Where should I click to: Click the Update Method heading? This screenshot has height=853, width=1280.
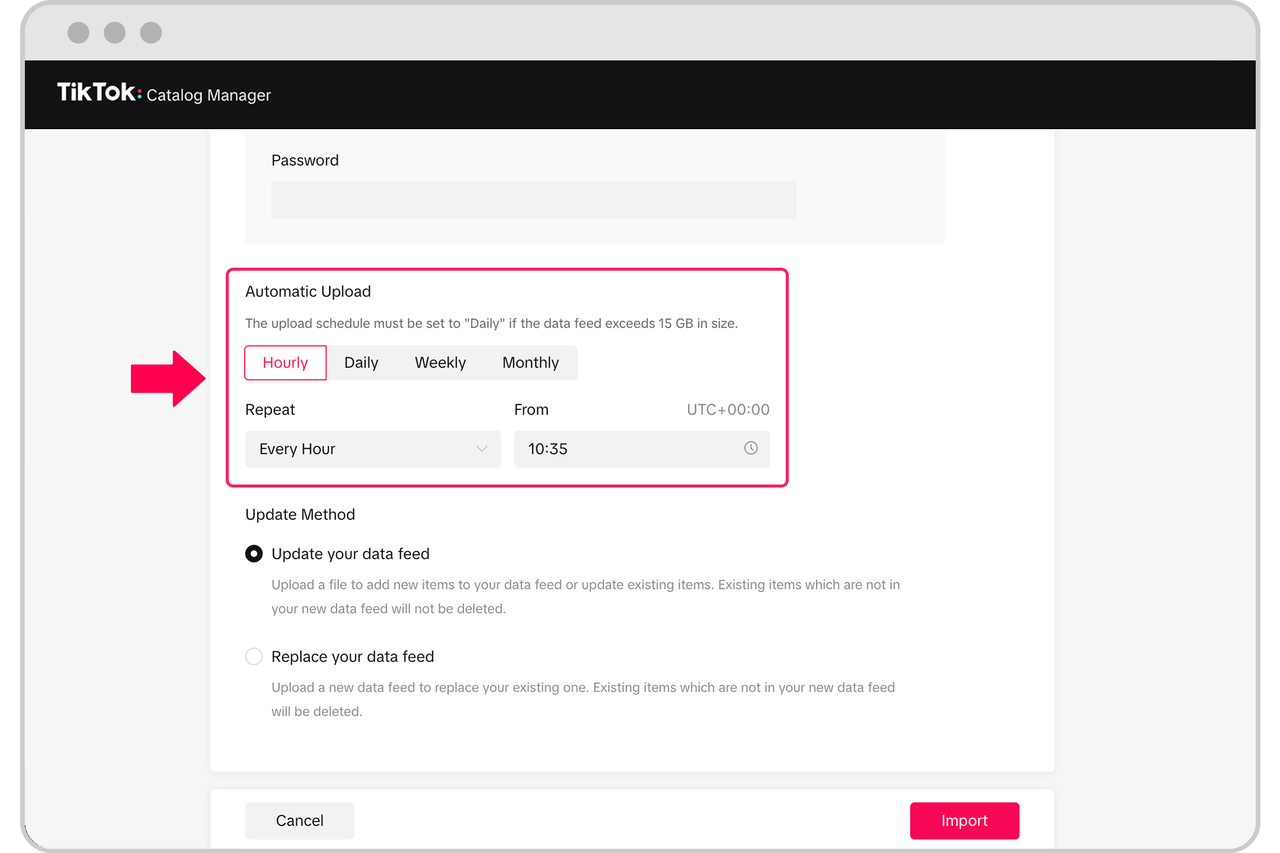300,515
